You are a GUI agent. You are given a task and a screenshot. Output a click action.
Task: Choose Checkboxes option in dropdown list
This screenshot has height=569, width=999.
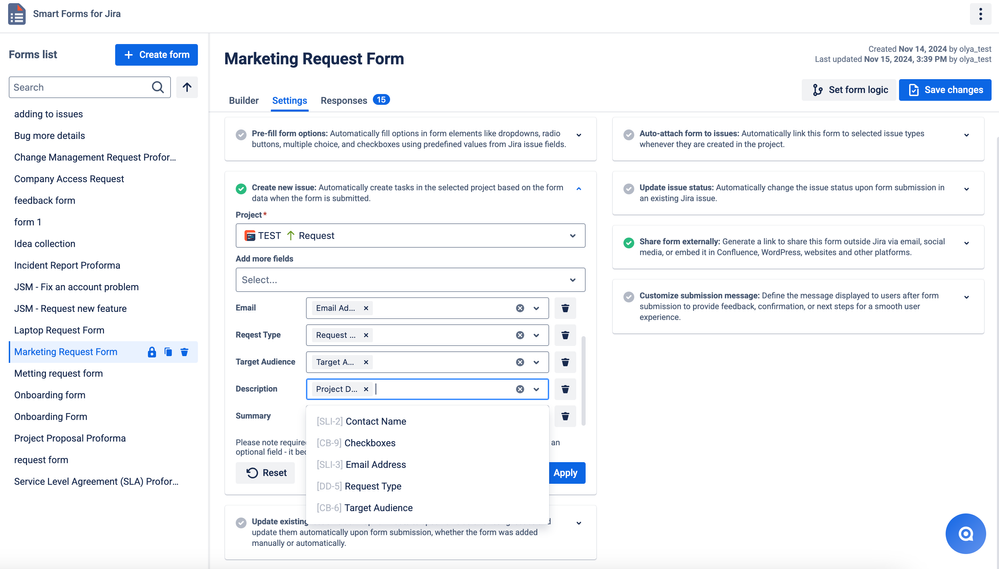pyautogui.click(x=428, y=443)
